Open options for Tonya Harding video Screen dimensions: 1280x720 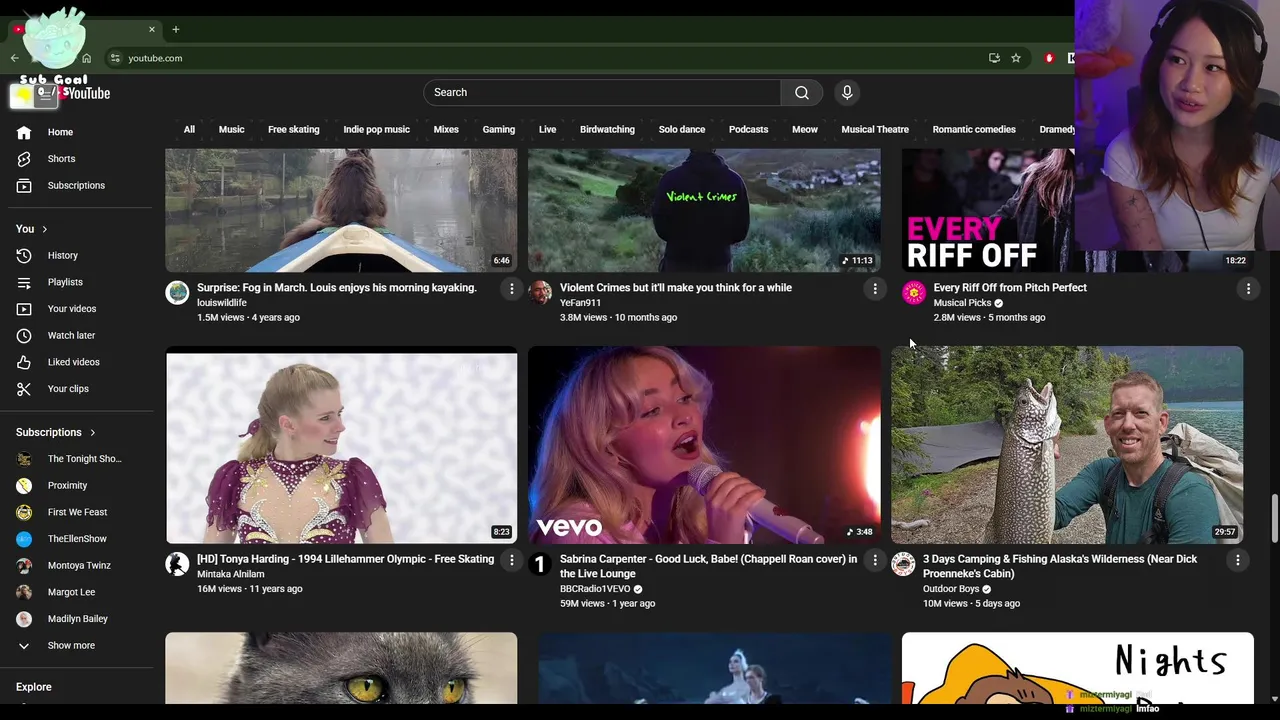coord(512,560)
